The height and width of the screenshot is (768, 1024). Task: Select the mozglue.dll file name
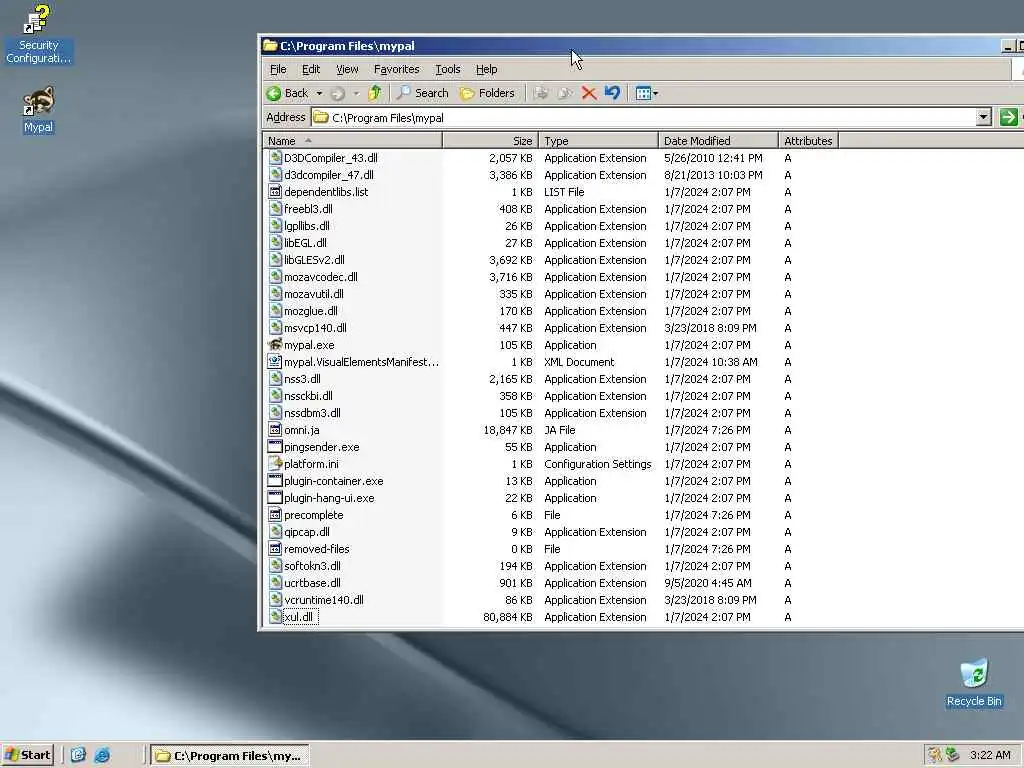pyautogui.click(x=311, y=311)
